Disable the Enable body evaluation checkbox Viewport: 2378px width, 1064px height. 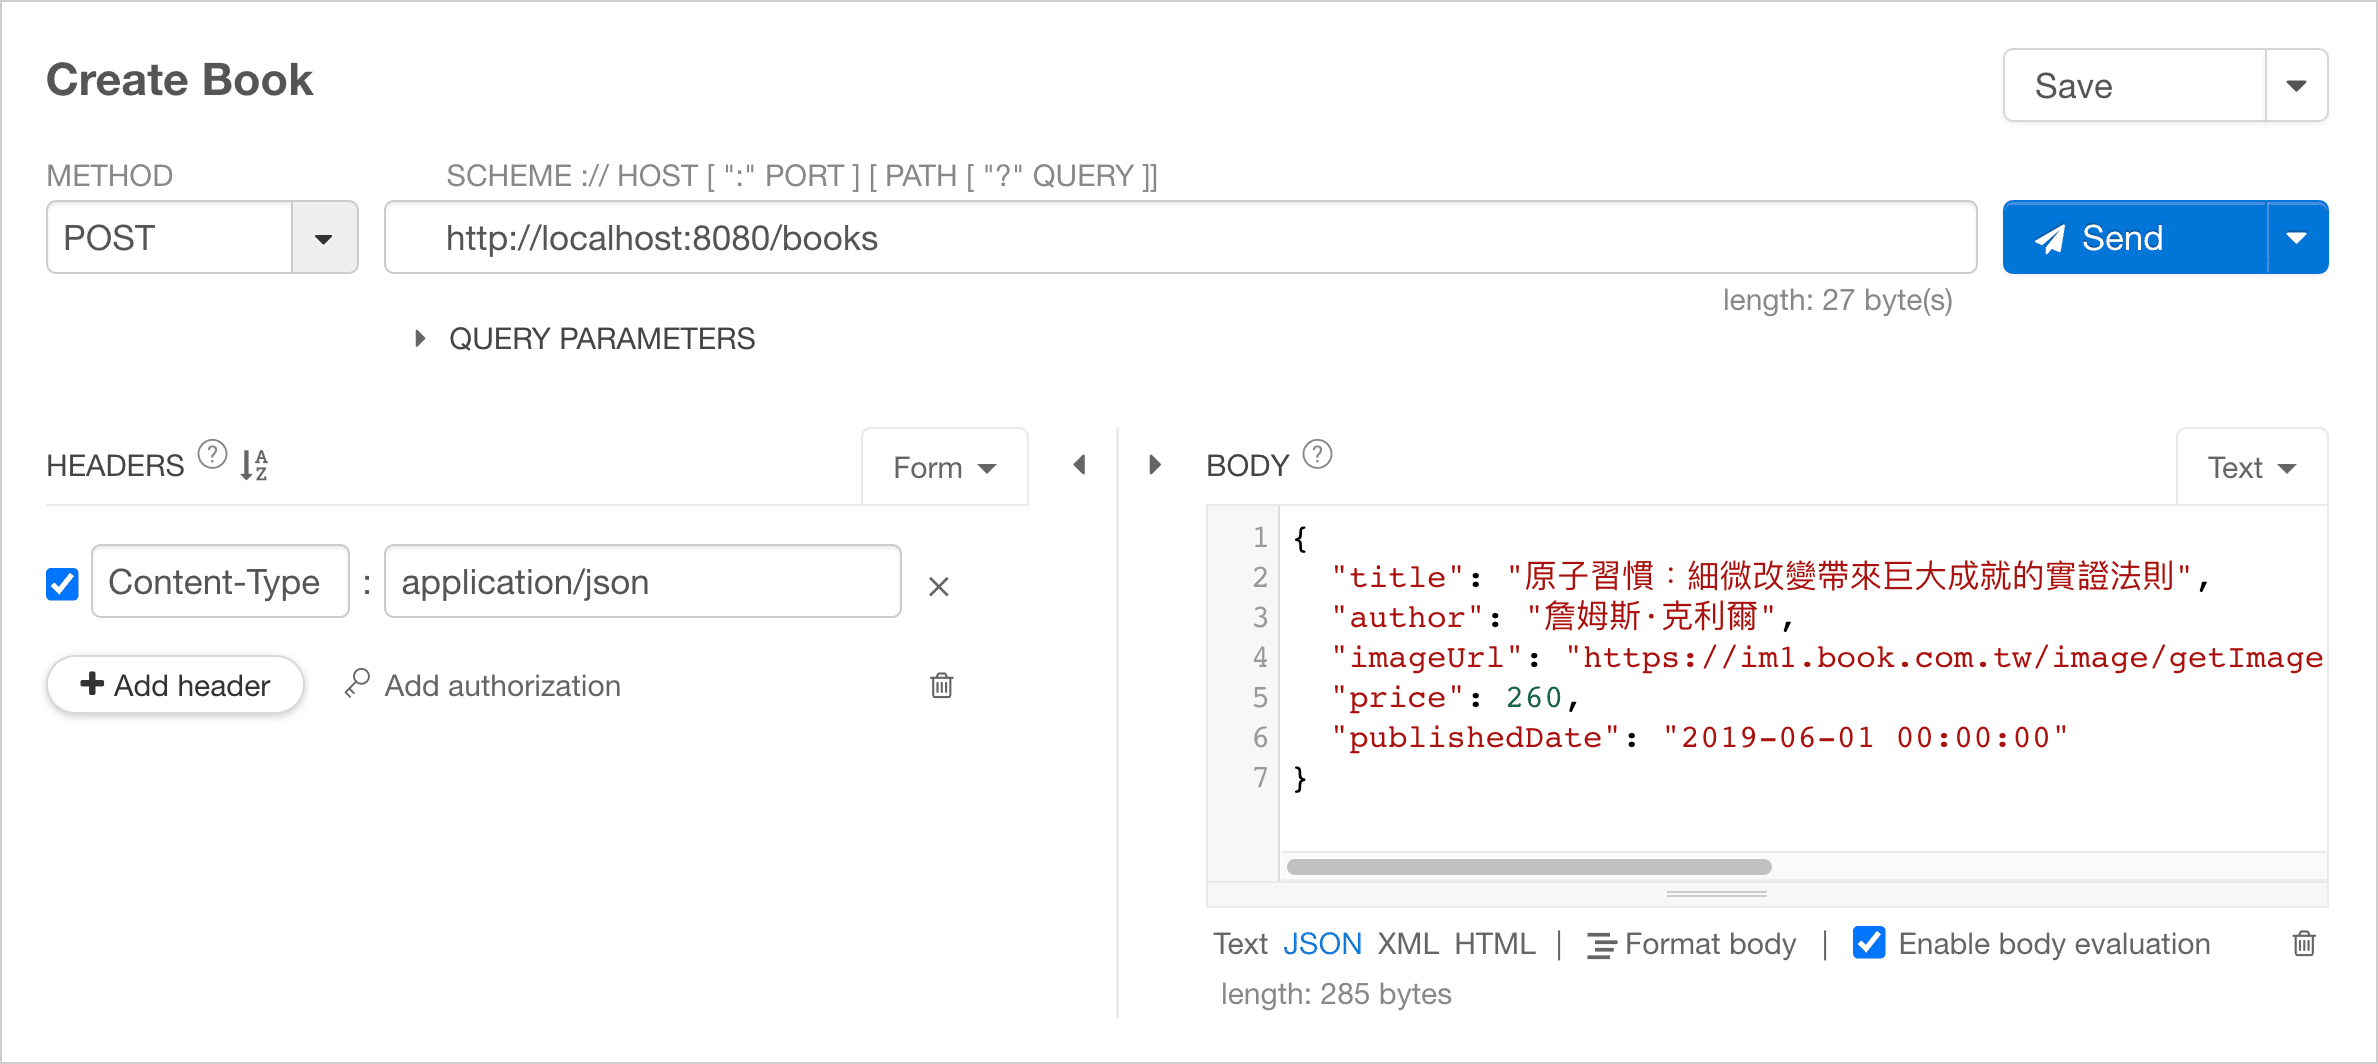1869,943
